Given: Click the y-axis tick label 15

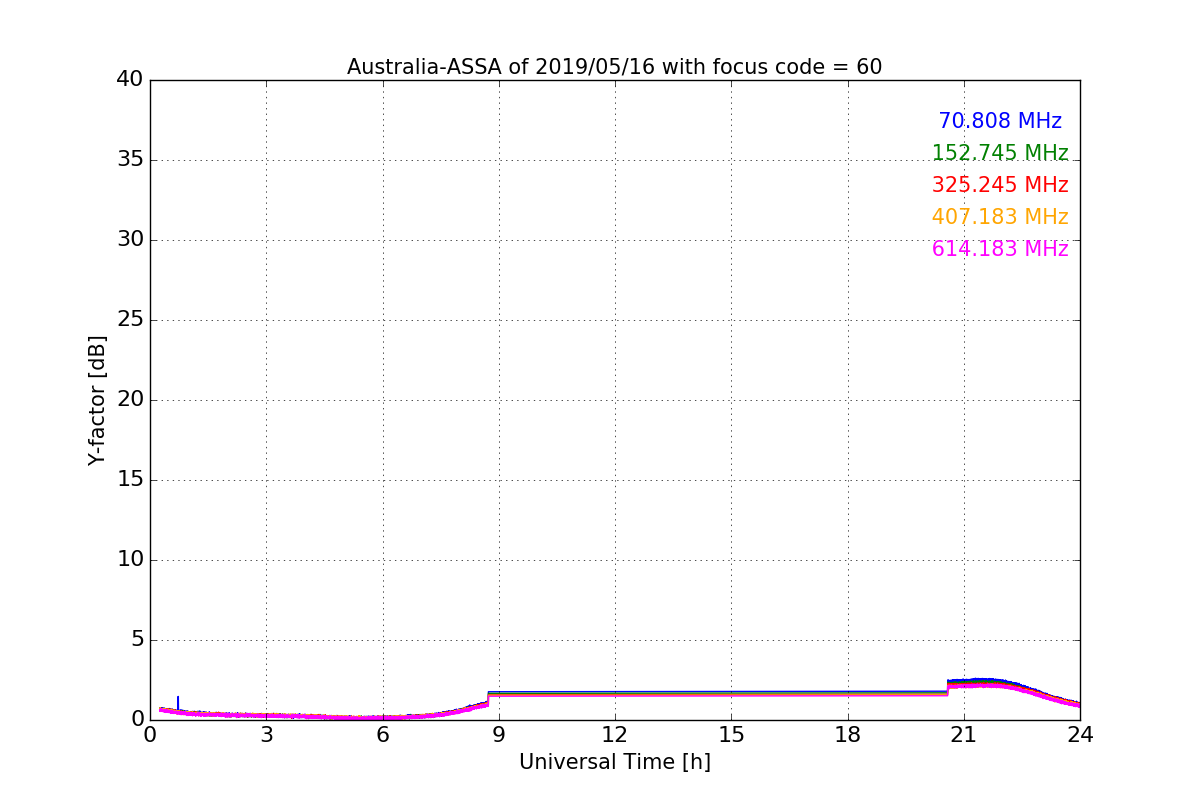Looking at the screenshot, I should pyautogui.click(x=130, y=479).
